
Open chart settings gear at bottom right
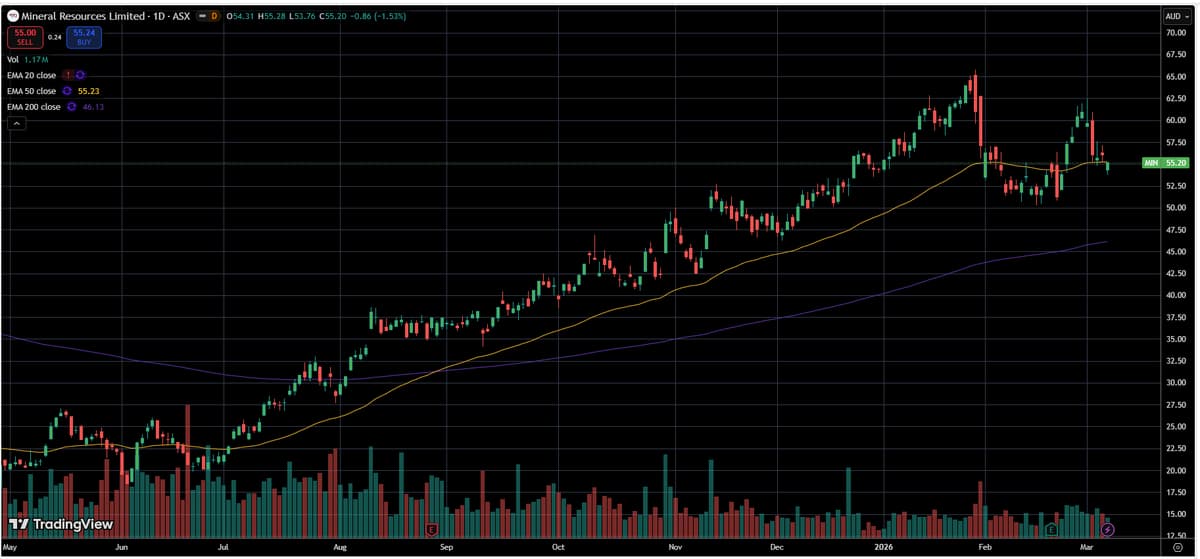tap(1174, 549)
